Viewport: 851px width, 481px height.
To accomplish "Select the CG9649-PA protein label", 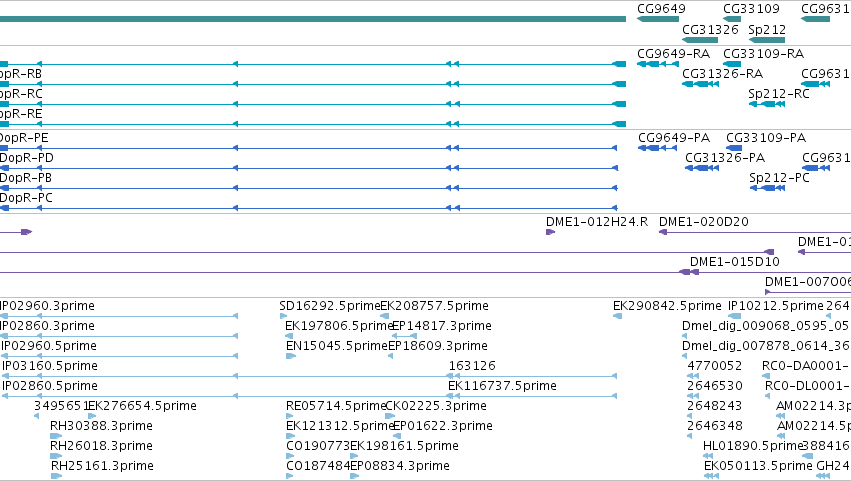I will (674, 137).
